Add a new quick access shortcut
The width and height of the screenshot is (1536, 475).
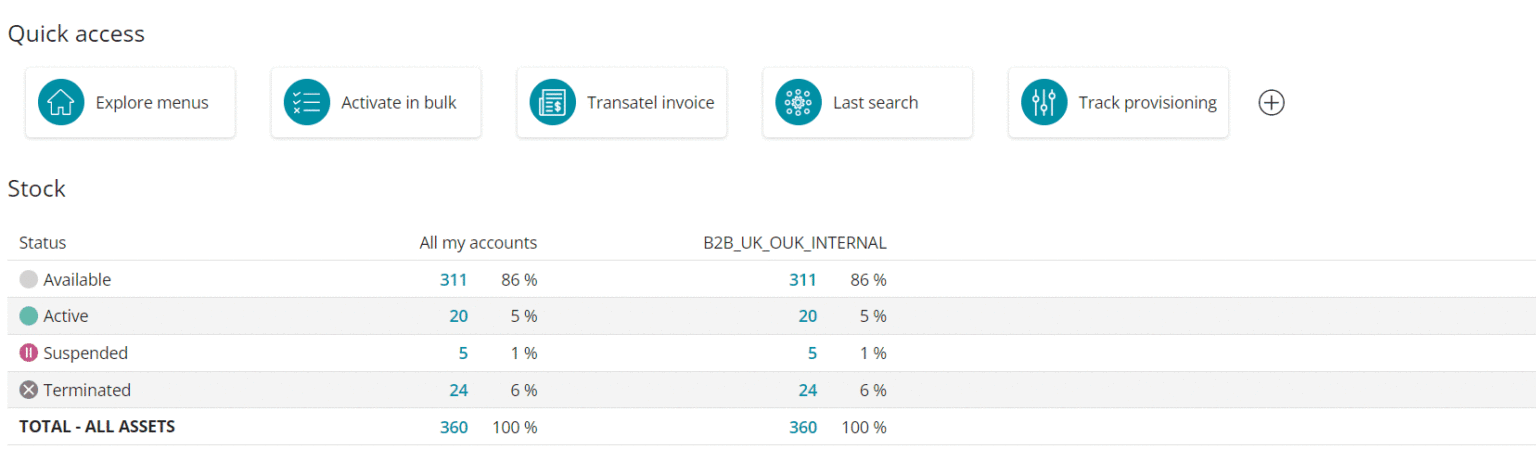(x=1271, y=102)
